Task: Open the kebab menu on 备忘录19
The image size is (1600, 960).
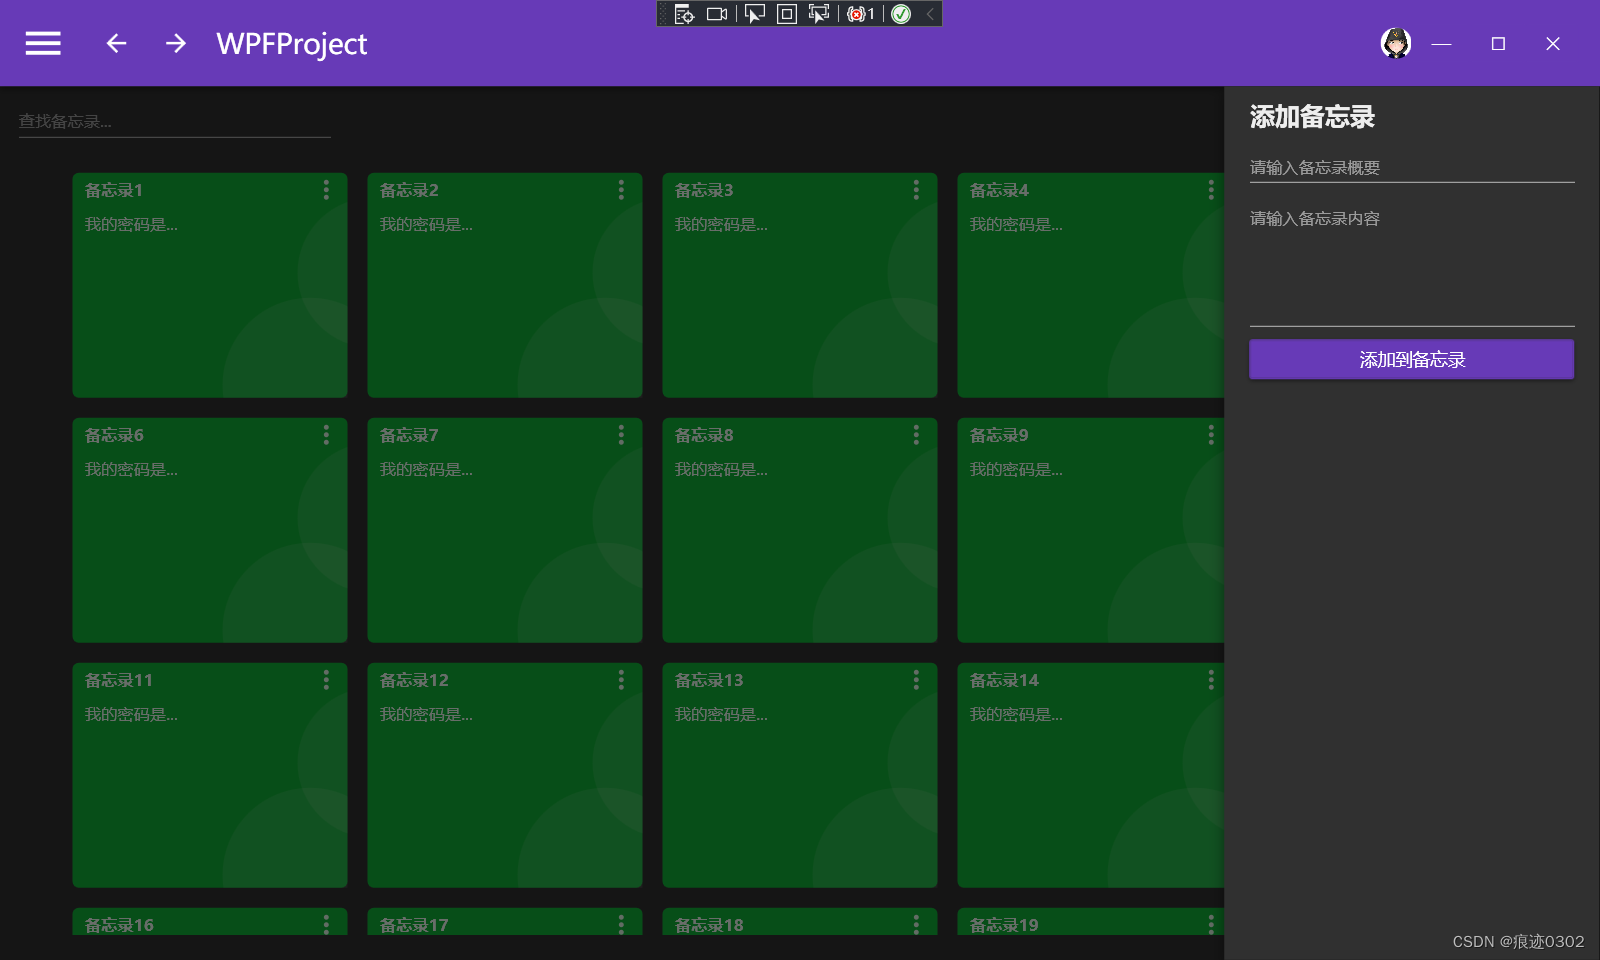Action: pos(1211,925)
